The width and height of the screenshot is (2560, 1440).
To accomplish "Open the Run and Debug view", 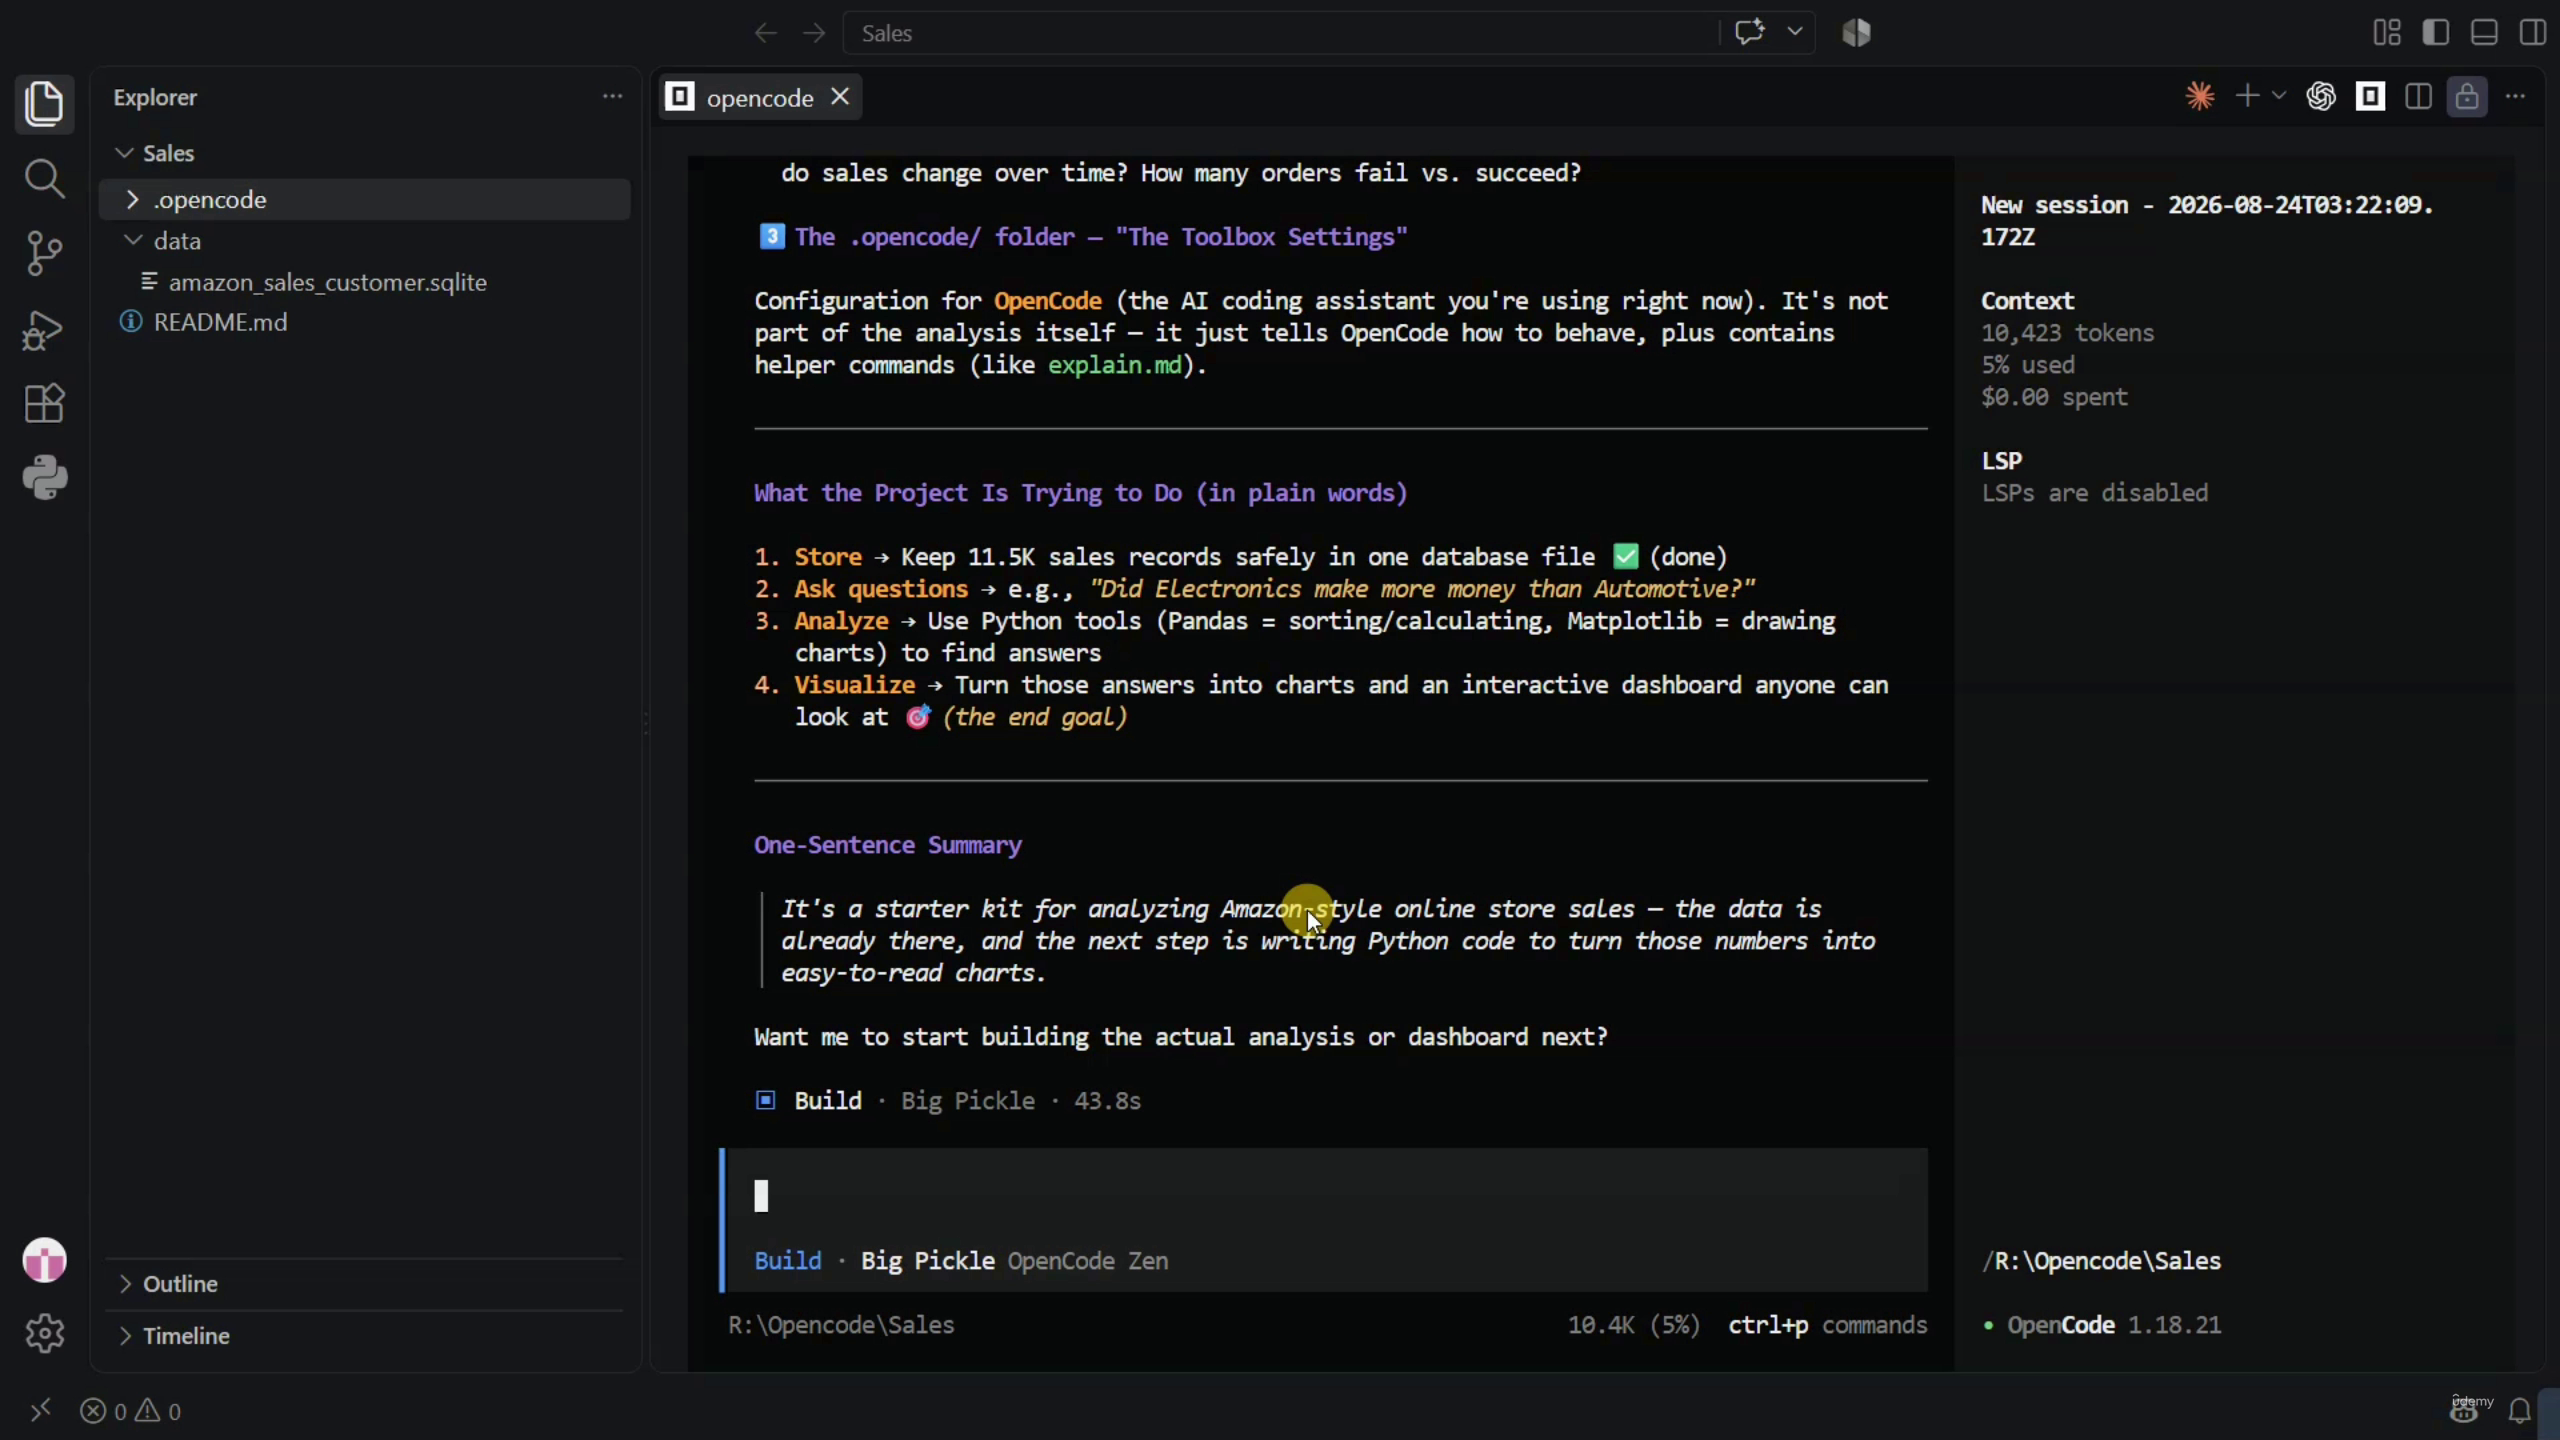I will click(44, 329).
